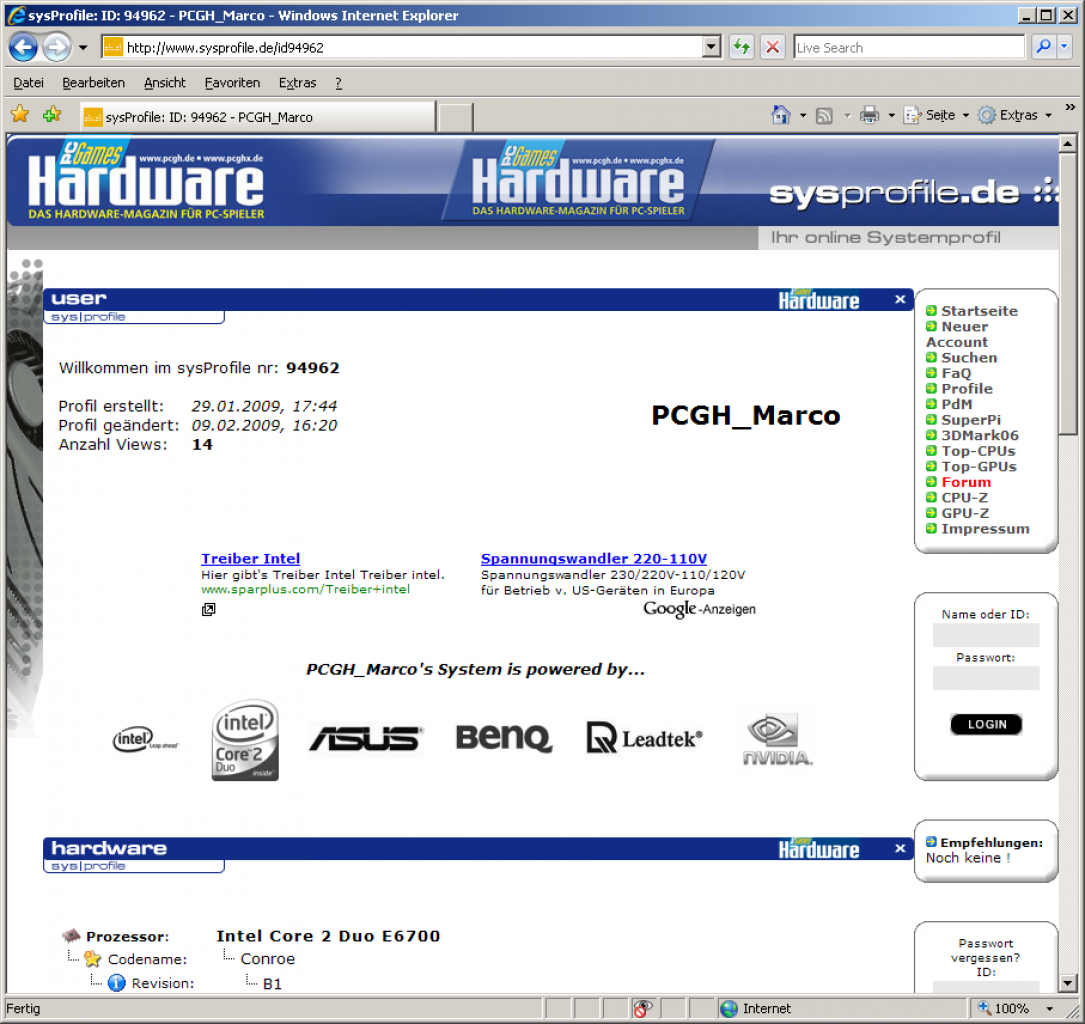The height and width of the screenshot is (1024, 1085).
Task: Open search provider options dropdown
Action: click(x=1064, y=47)
